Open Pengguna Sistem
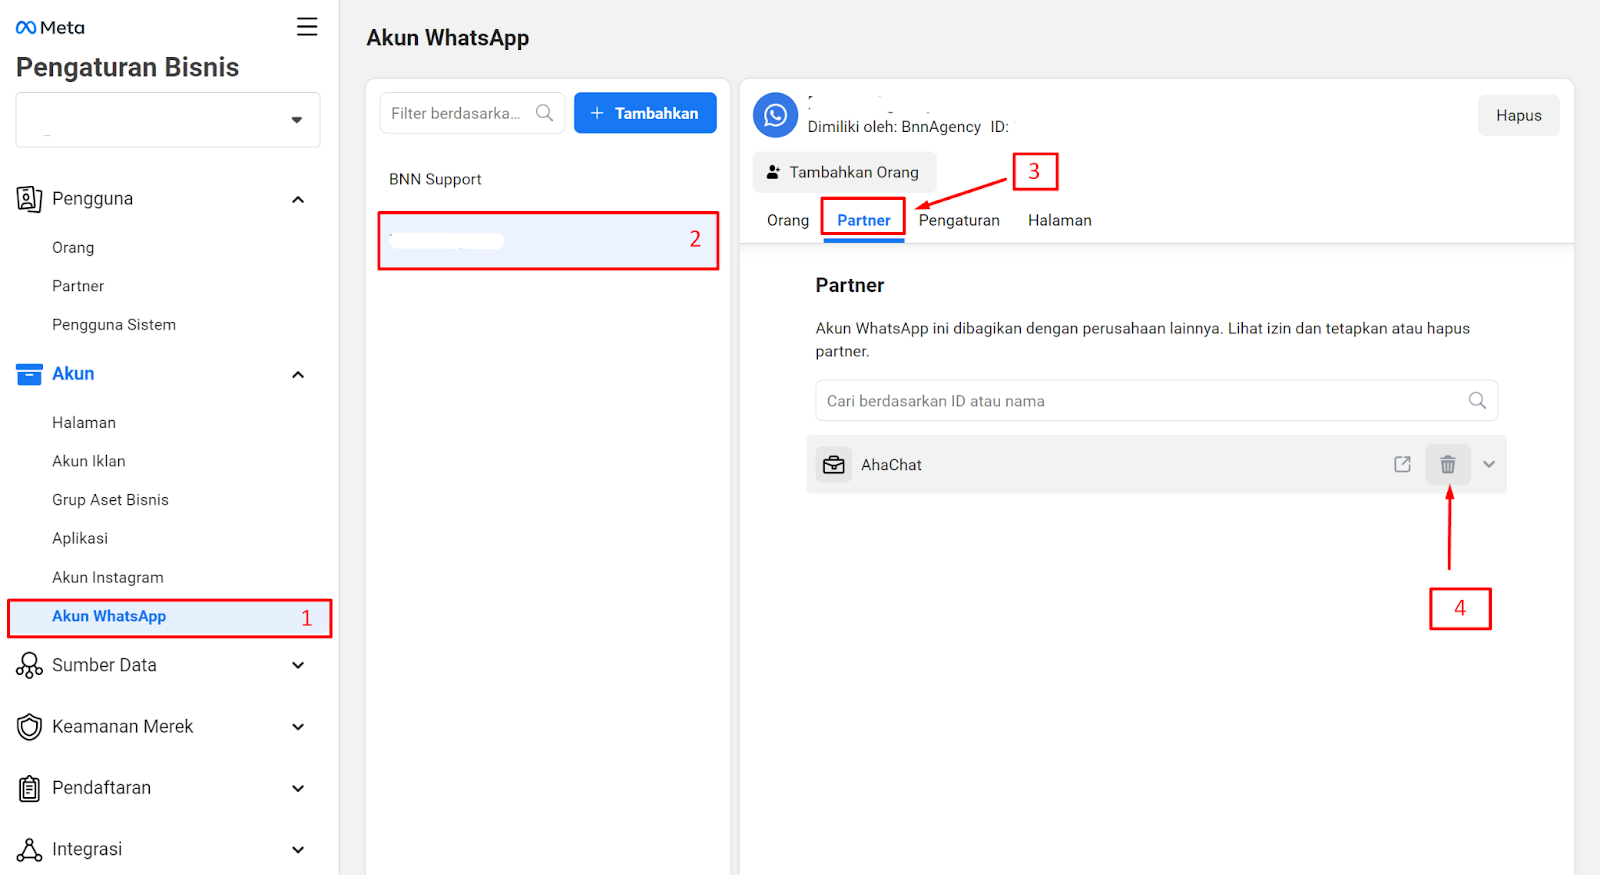 tap(114, 325)
